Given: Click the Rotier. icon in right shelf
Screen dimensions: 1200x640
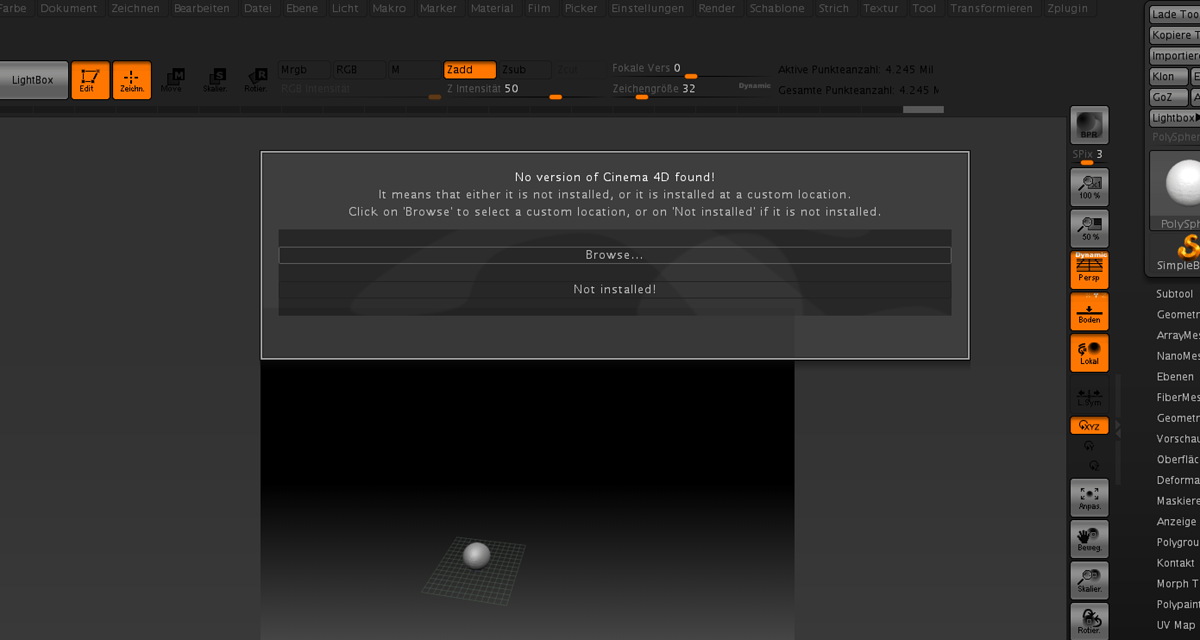Looking at the screenshot, I should [1089, 622].
